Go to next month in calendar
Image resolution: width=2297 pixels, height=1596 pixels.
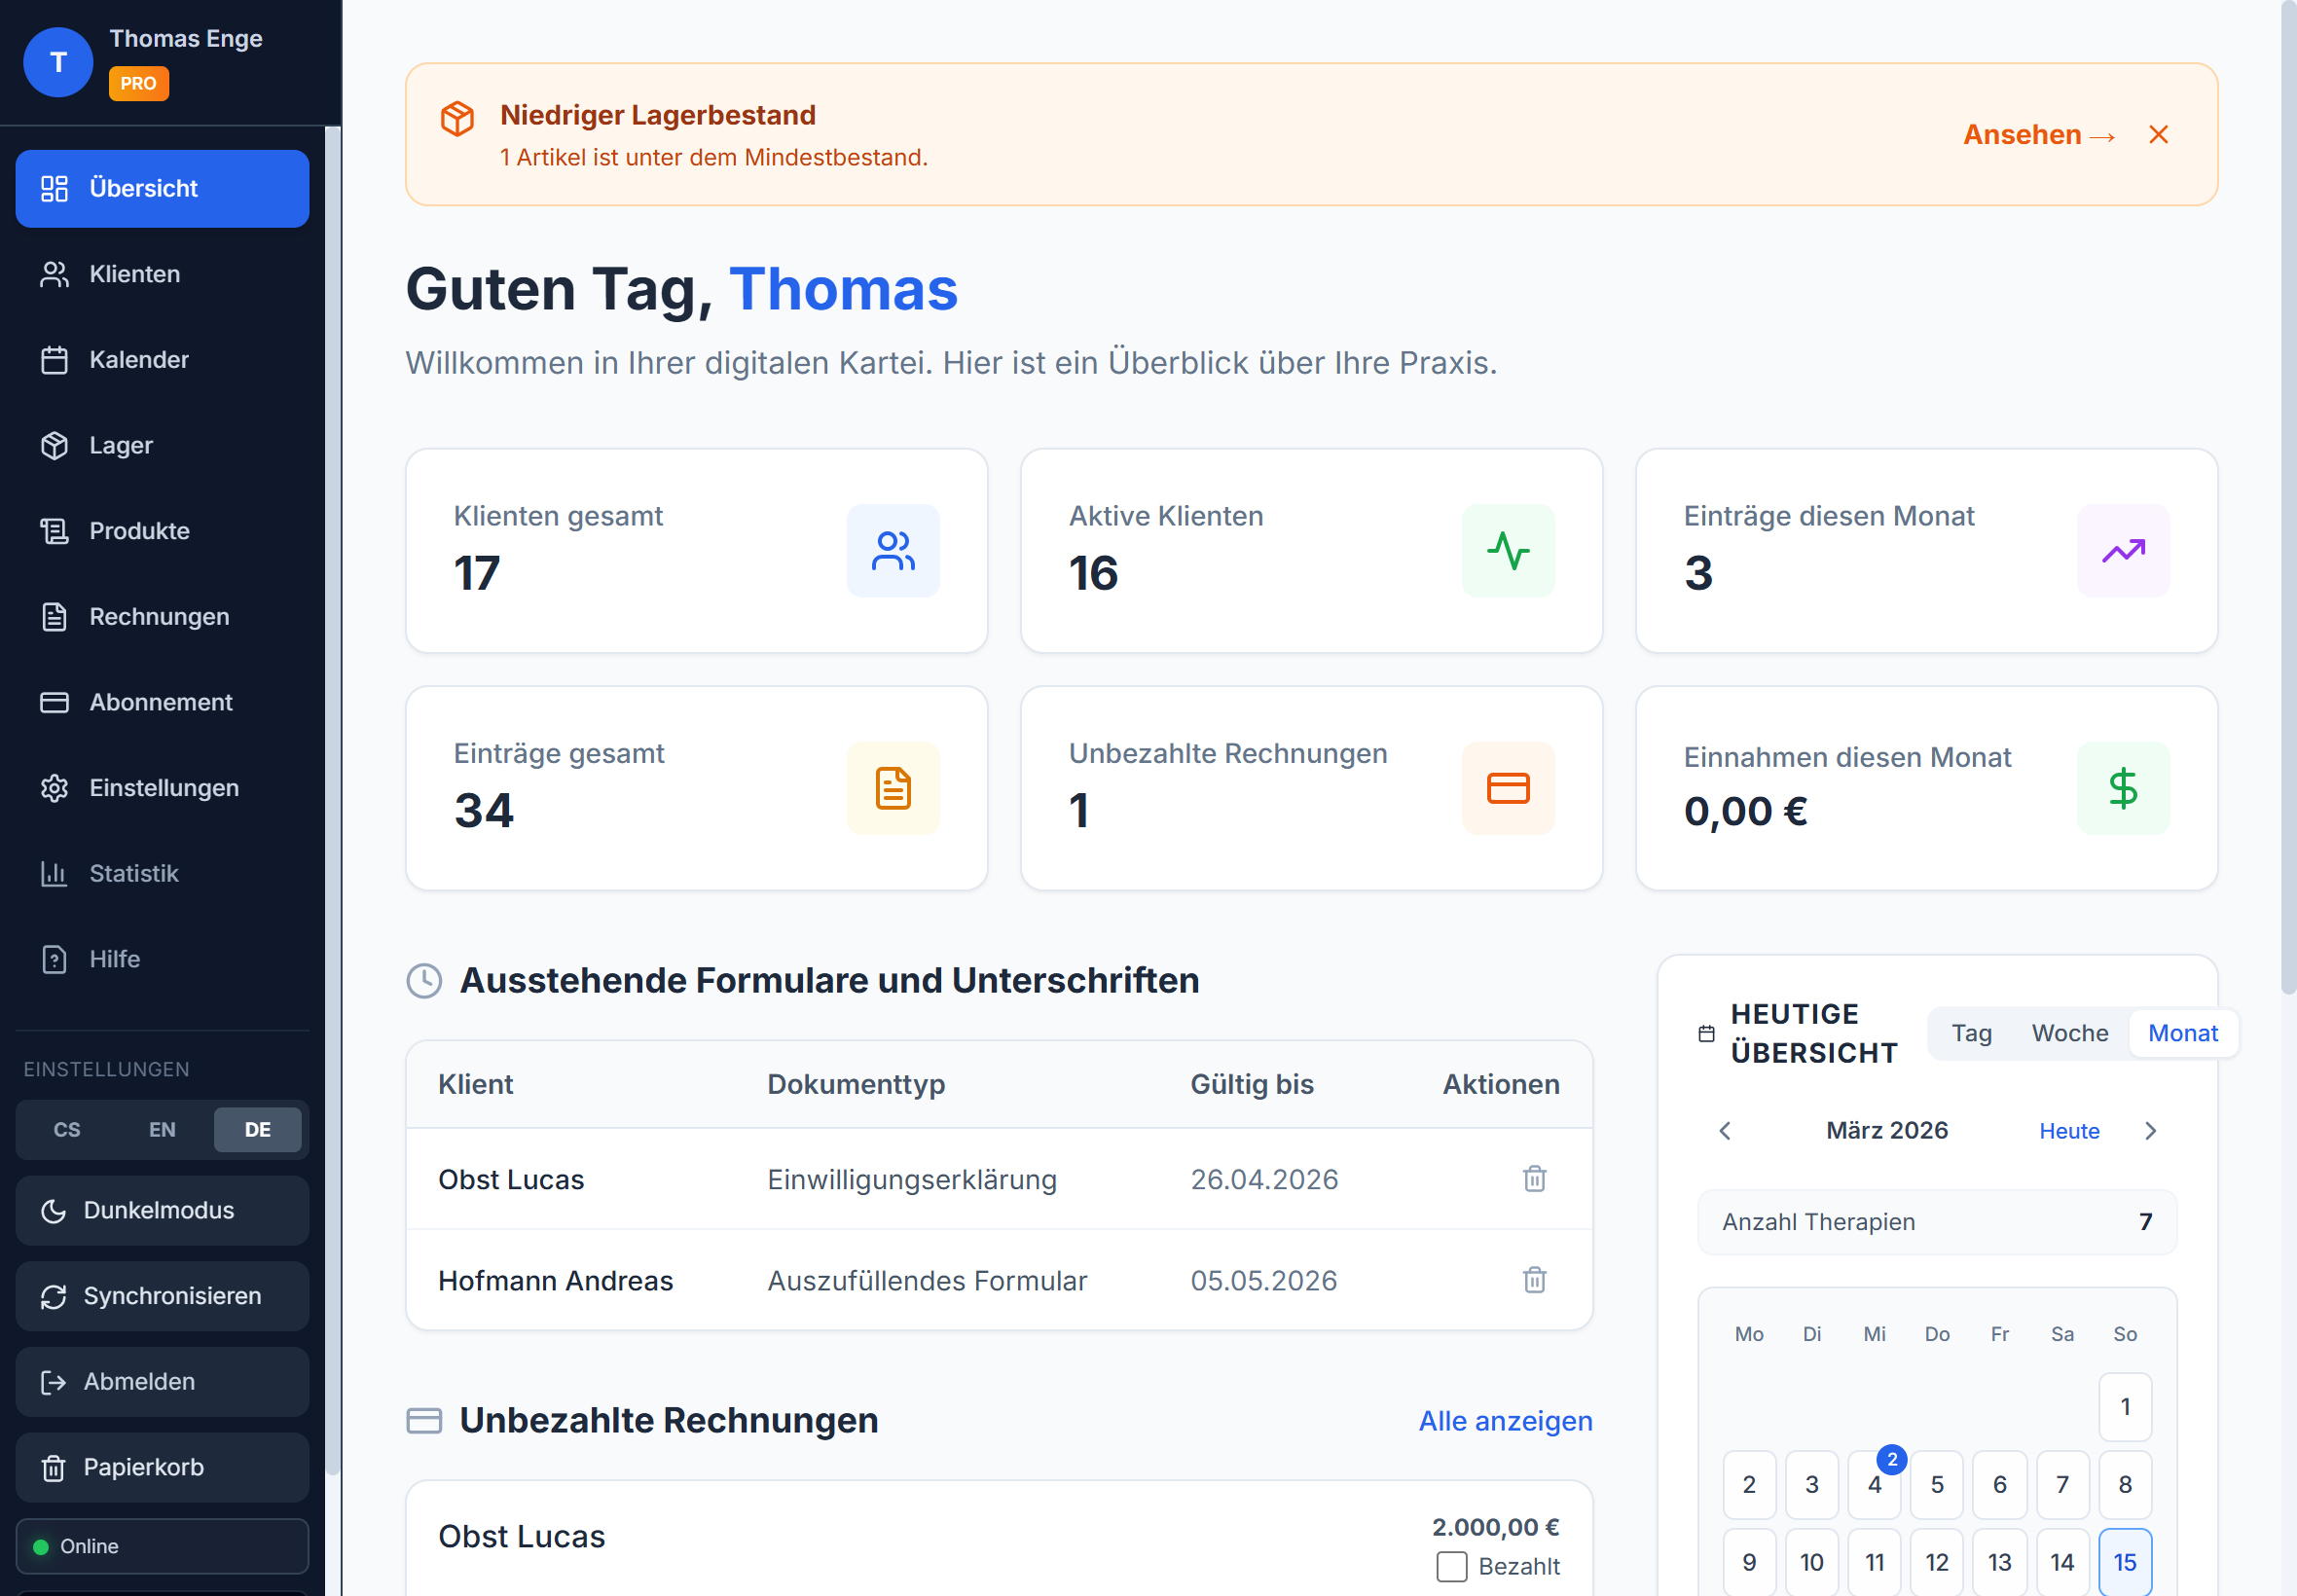(2150, 1131)
